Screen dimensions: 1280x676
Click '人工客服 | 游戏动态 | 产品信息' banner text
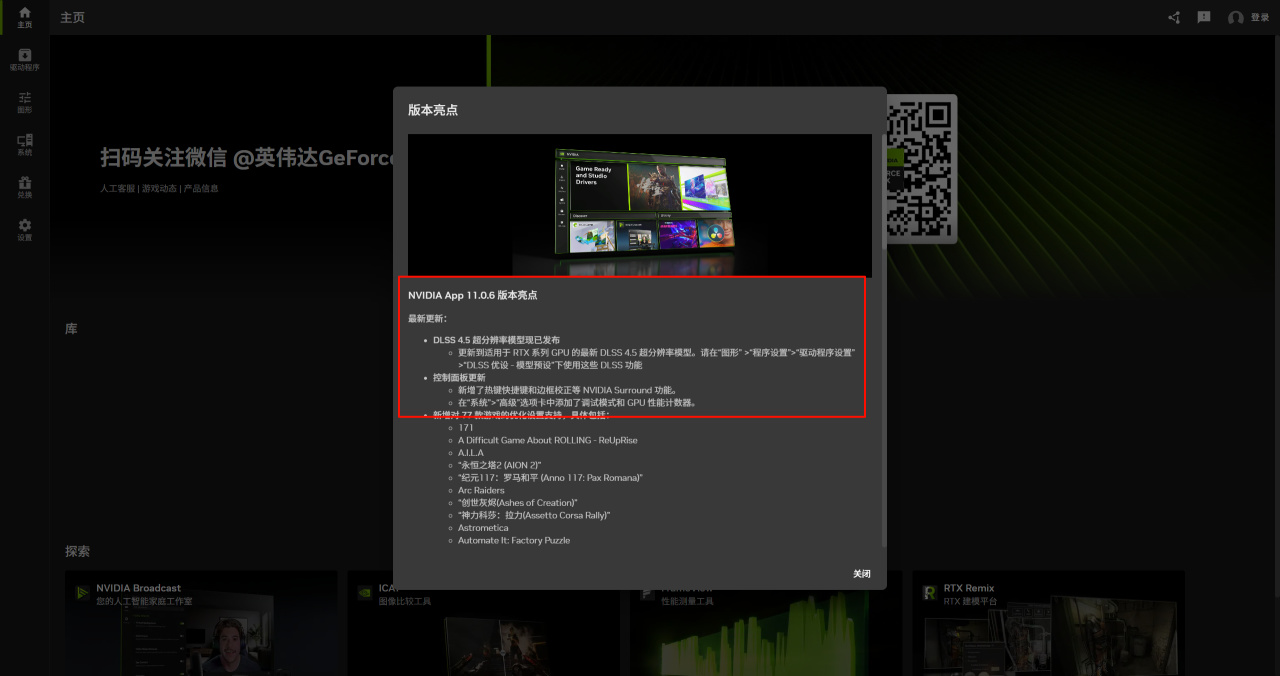(159, 188)
